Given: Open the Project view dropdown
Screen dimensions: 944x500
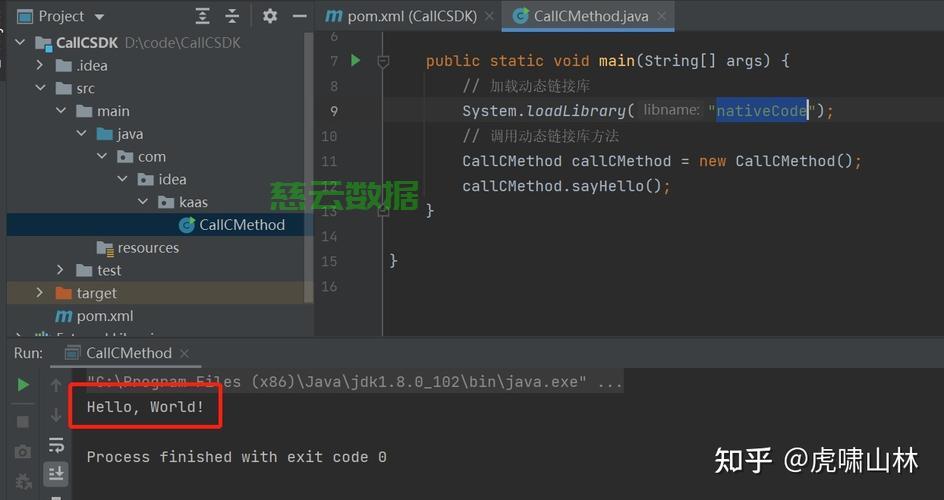Looking at the screenshot, I should click(99, 17).
